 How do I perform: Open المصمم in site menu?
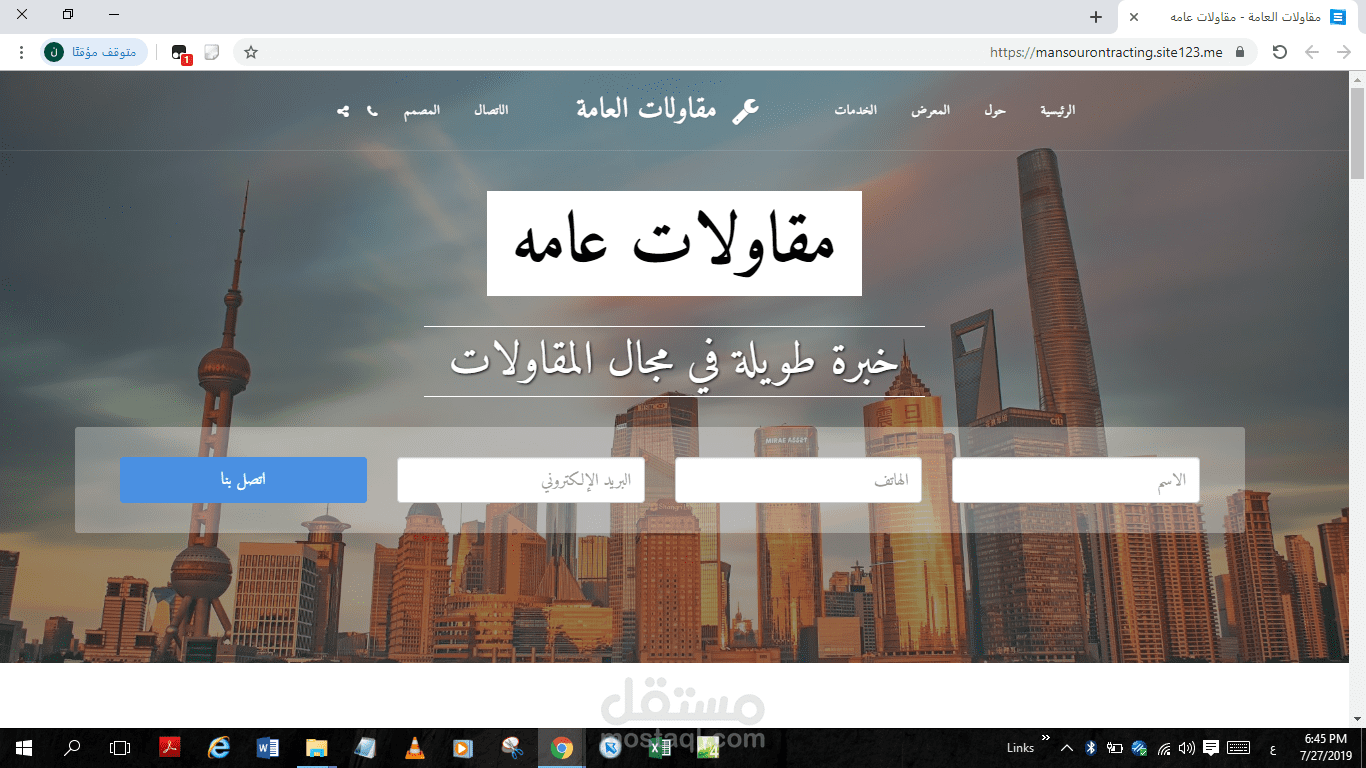point(422,110)
